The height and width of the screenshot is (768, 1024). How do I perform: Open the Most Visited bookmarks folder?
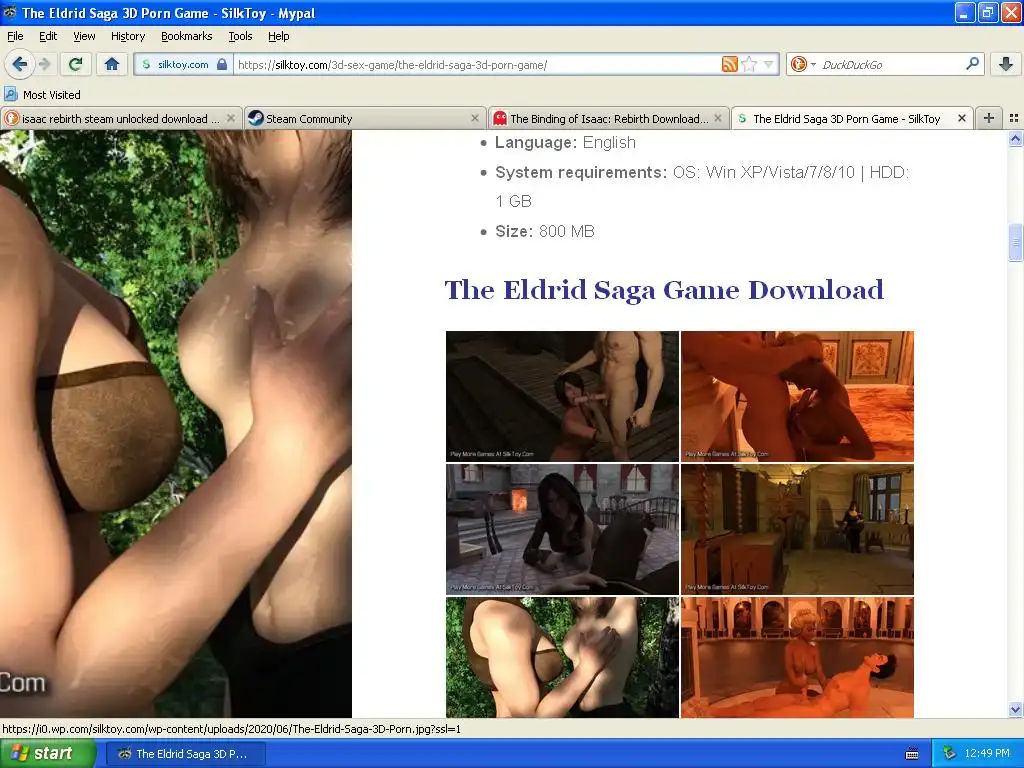pyautogui.click(x=42, y=95)
